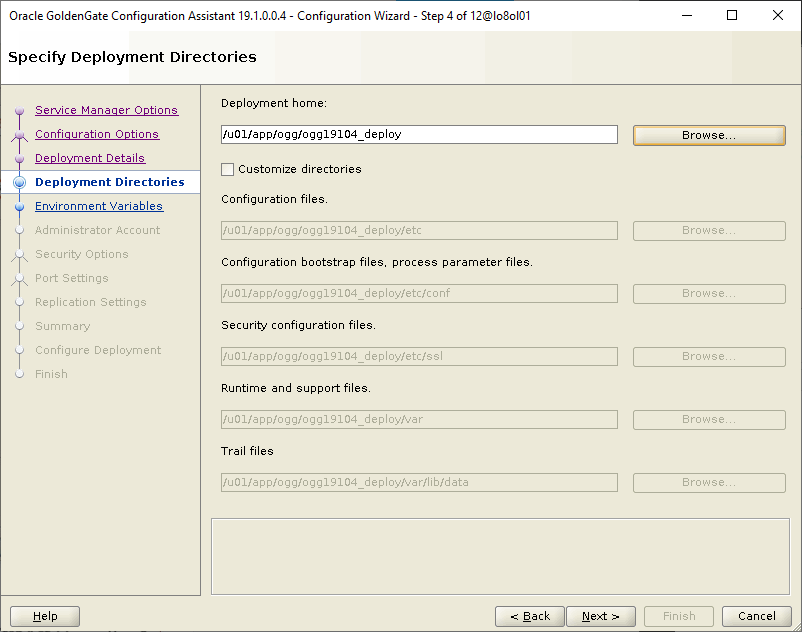The height and width of the screenshot is (632, 802).
Task: Click the Service Manager Options step bullet icon
Action: pyautogui.click(x=19, y=111)
